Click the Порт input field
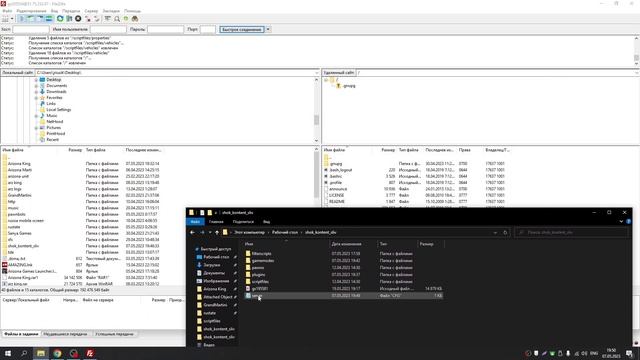Viewport: 640px width, 360px height. point(208,29)
